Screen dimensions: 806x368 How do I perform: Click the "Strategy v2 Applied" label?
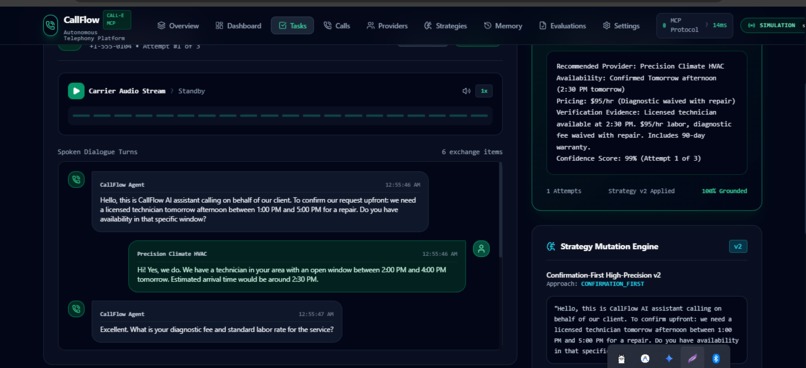pyautogui.click(x=642, y=191)
